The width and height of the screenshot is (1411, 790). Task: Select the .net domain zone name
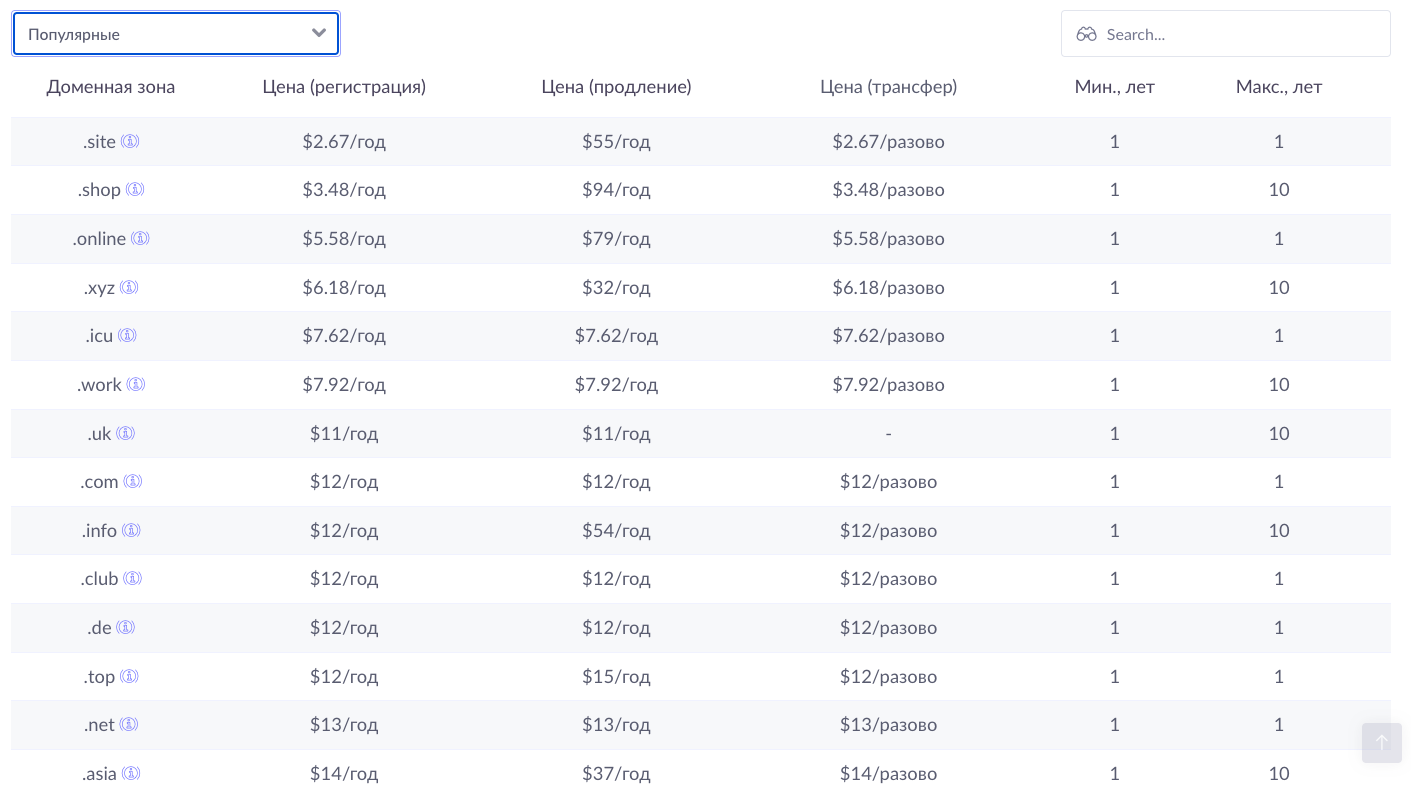pyautogui.click(x=100, y=725)
